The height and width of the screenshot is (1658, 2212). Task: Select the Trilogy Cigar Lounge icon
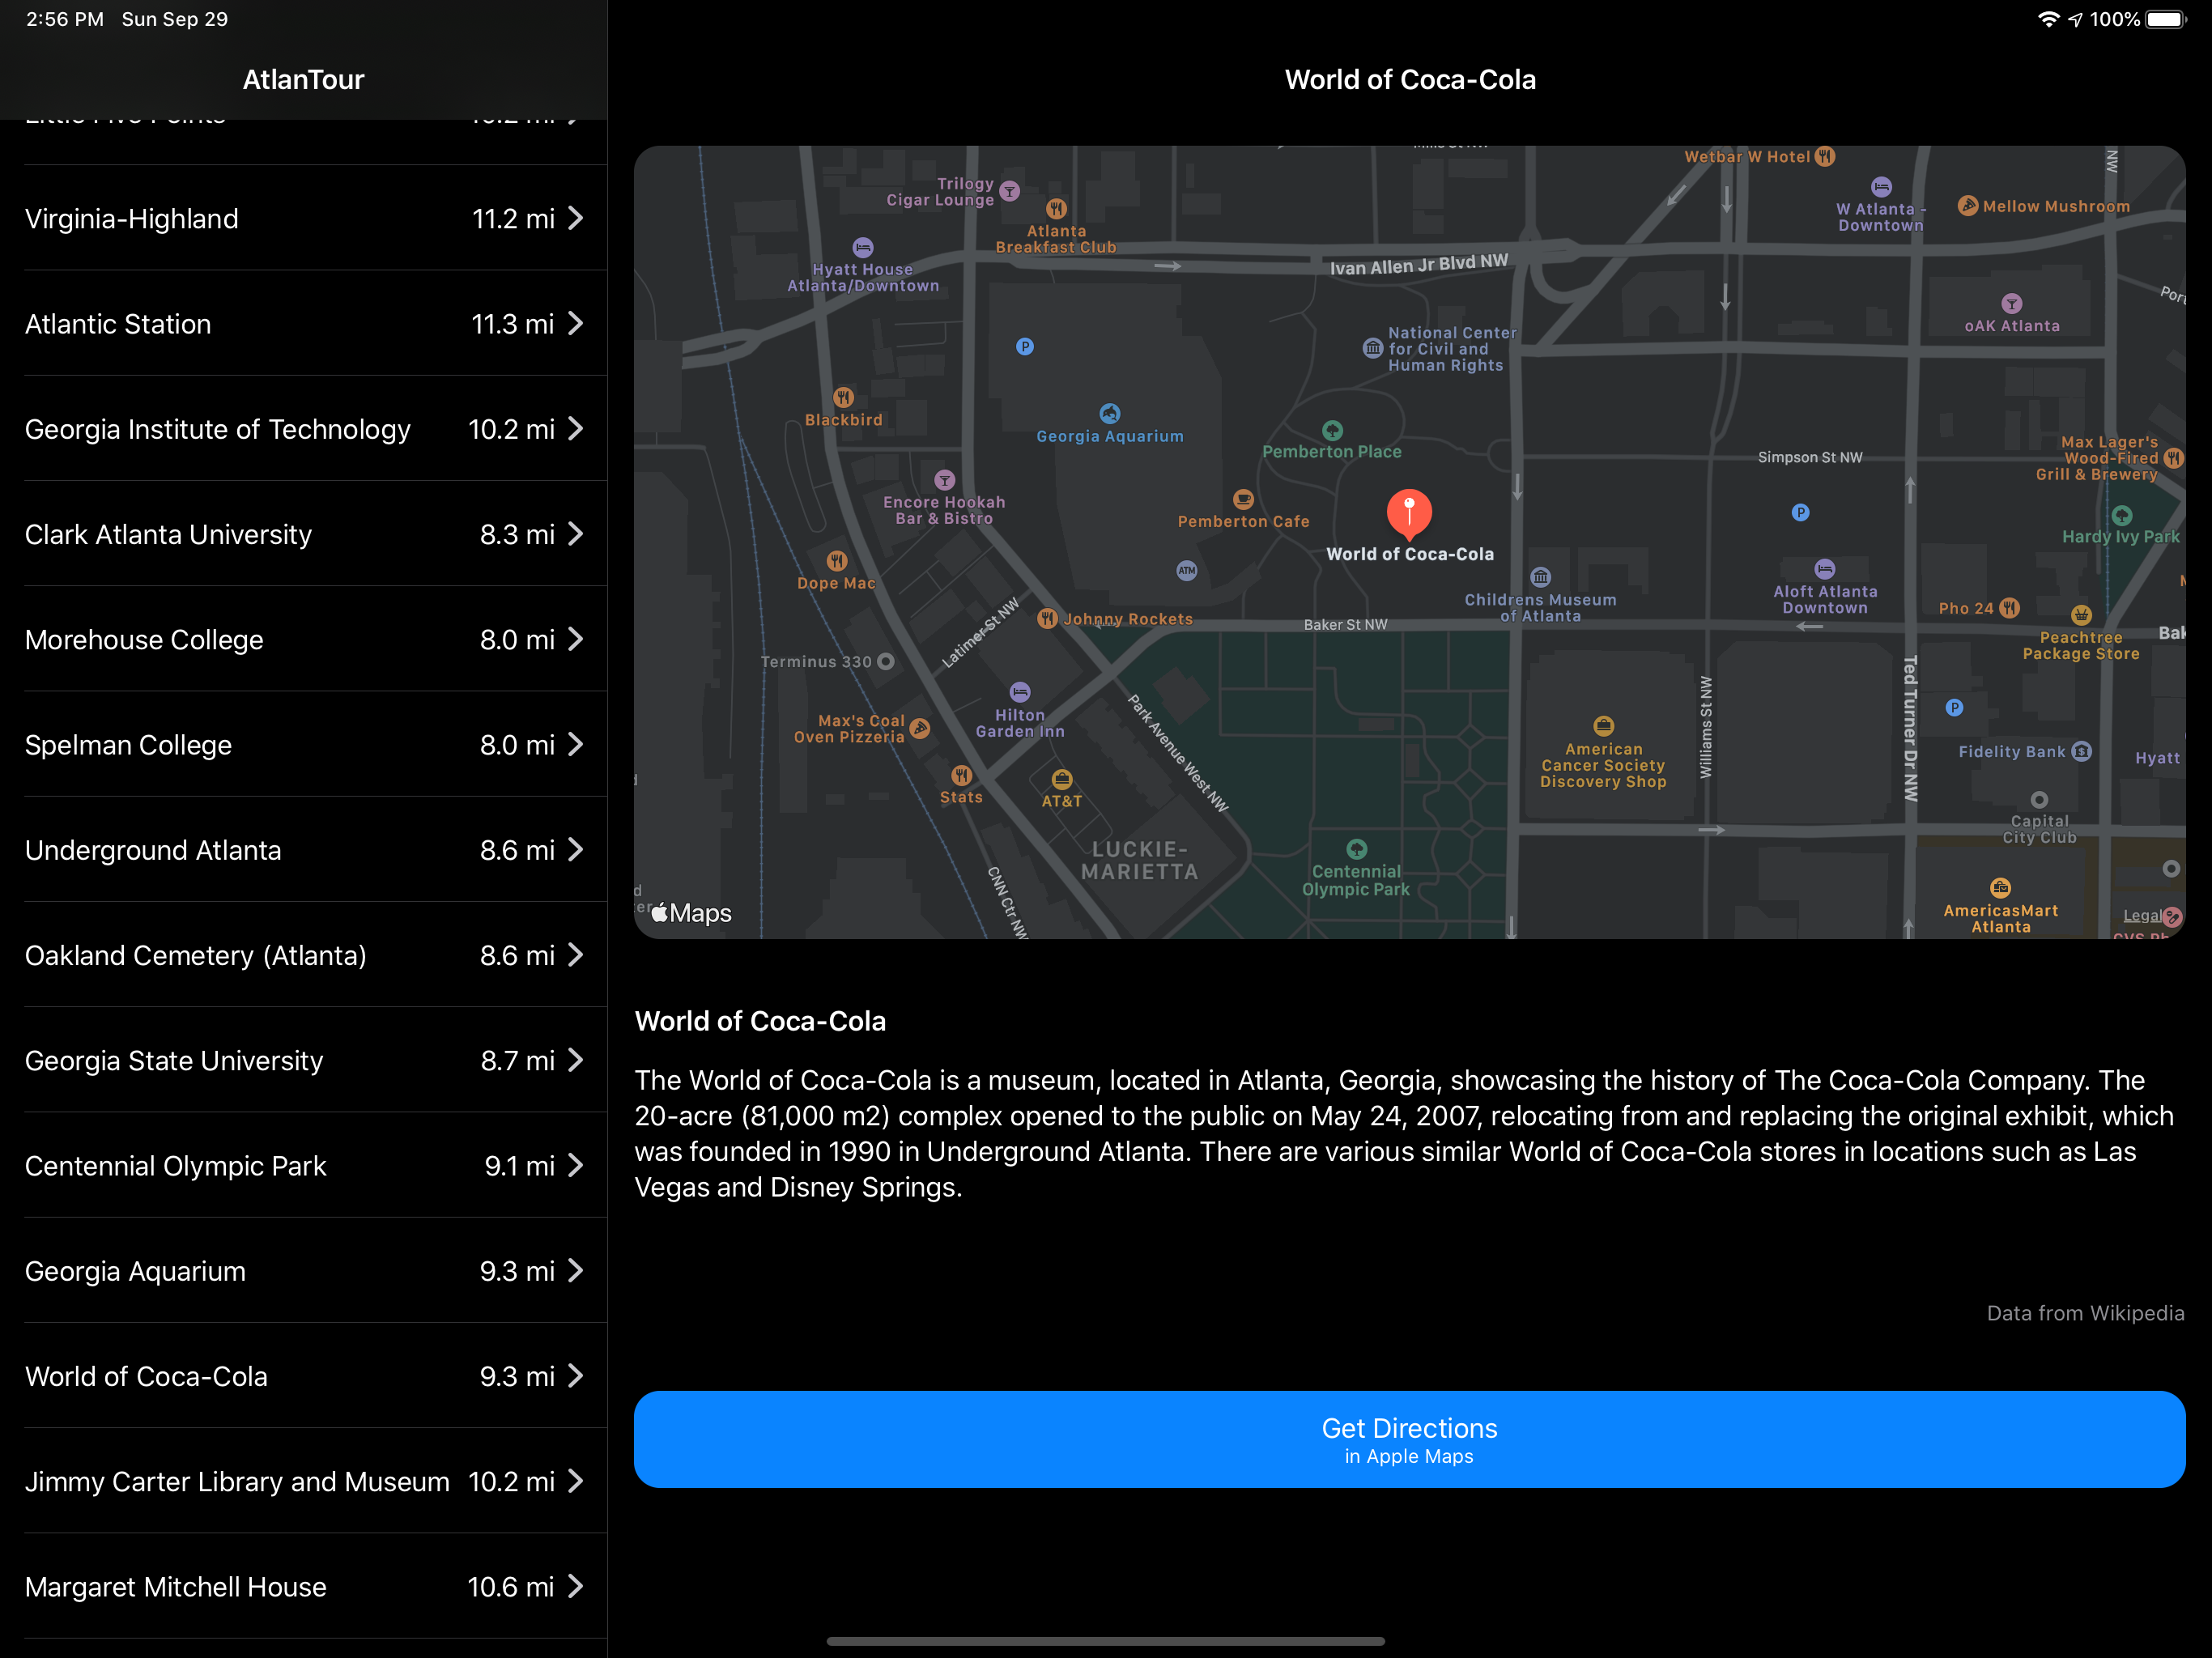pos(1010,191)
